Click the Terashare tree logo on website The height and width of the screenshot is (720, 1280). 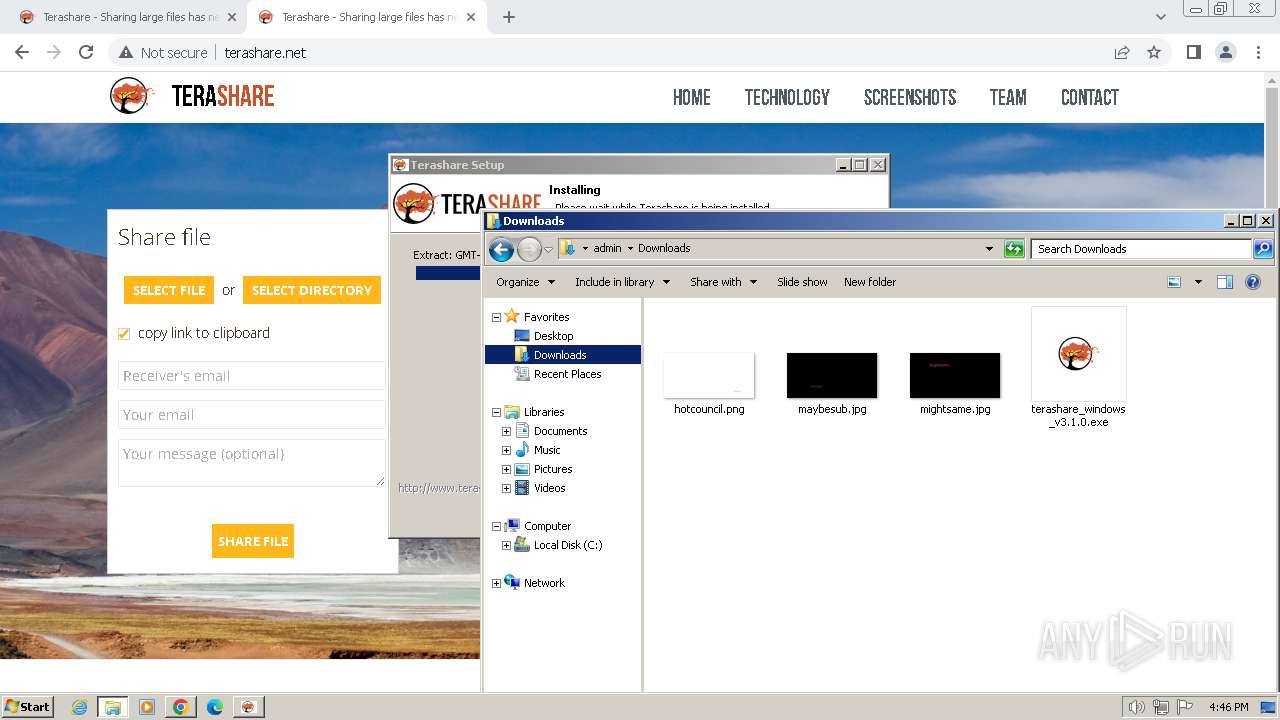(x=131, y=96)
